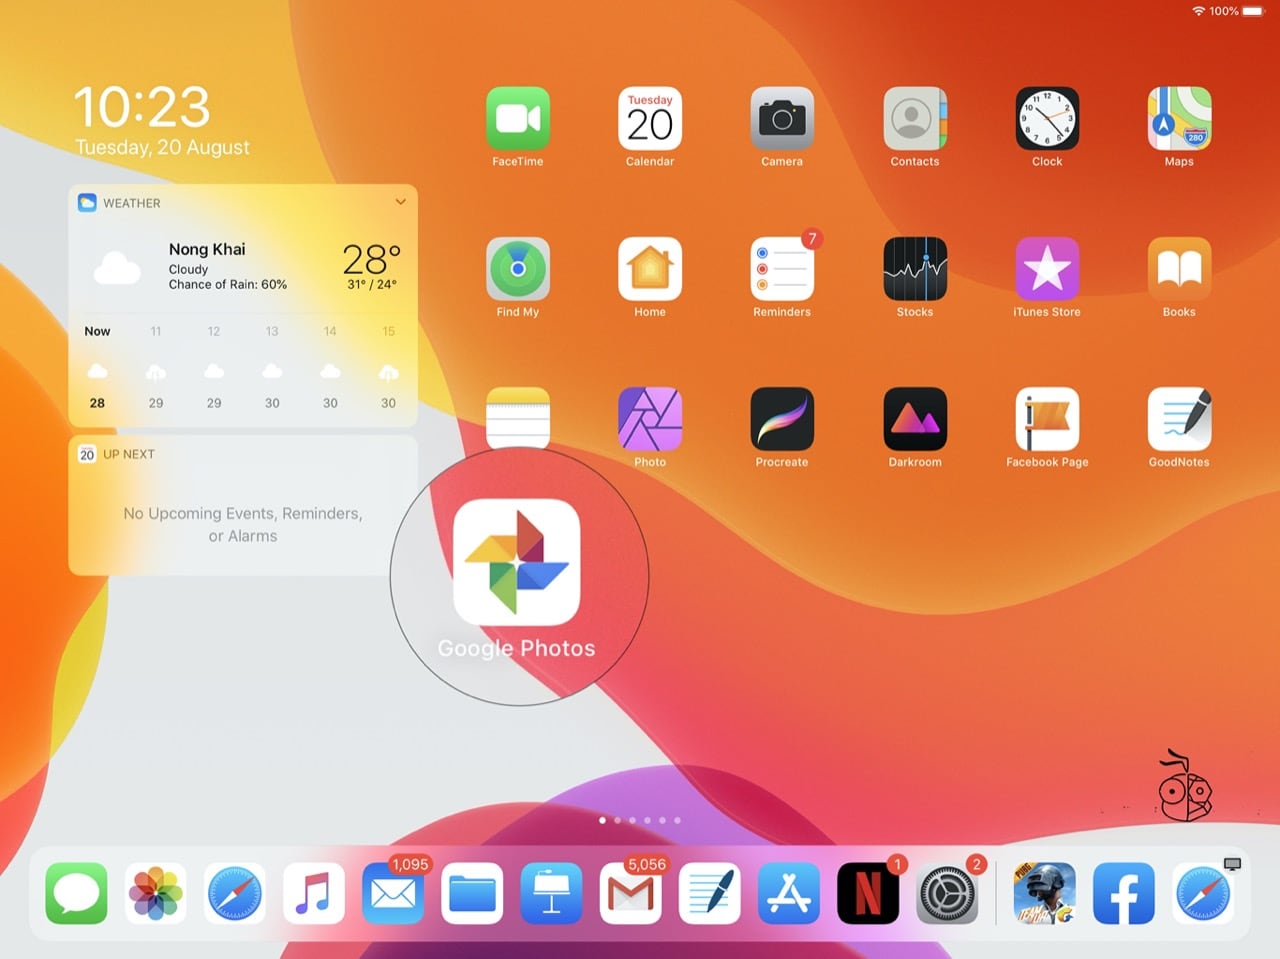Open Netflix from the dock

click(867, 893)
